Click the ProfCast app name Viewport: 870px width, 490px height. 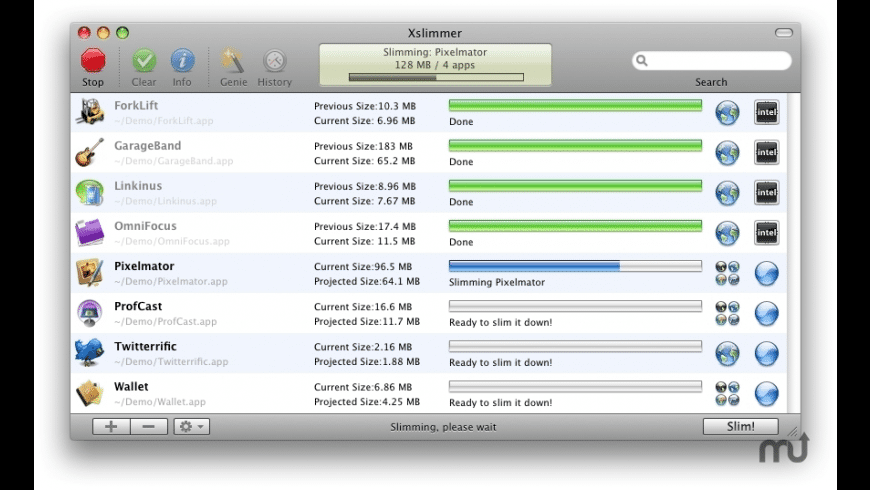pyautogui.click(x=138, y=306)
